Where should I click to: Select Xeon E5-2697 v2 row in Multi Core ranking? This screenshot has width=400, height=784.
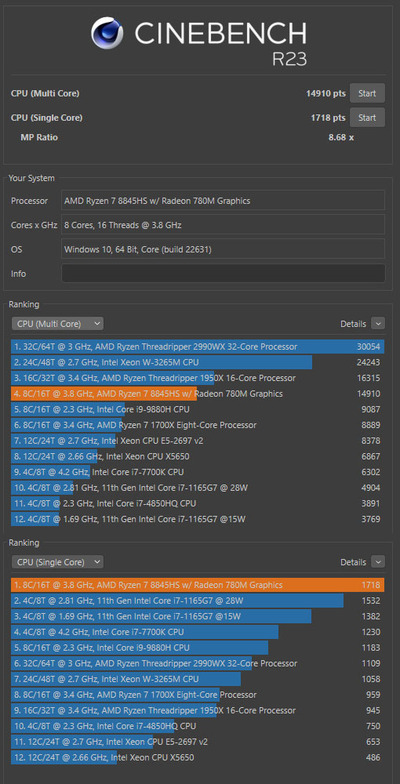(x=198, y=440)
